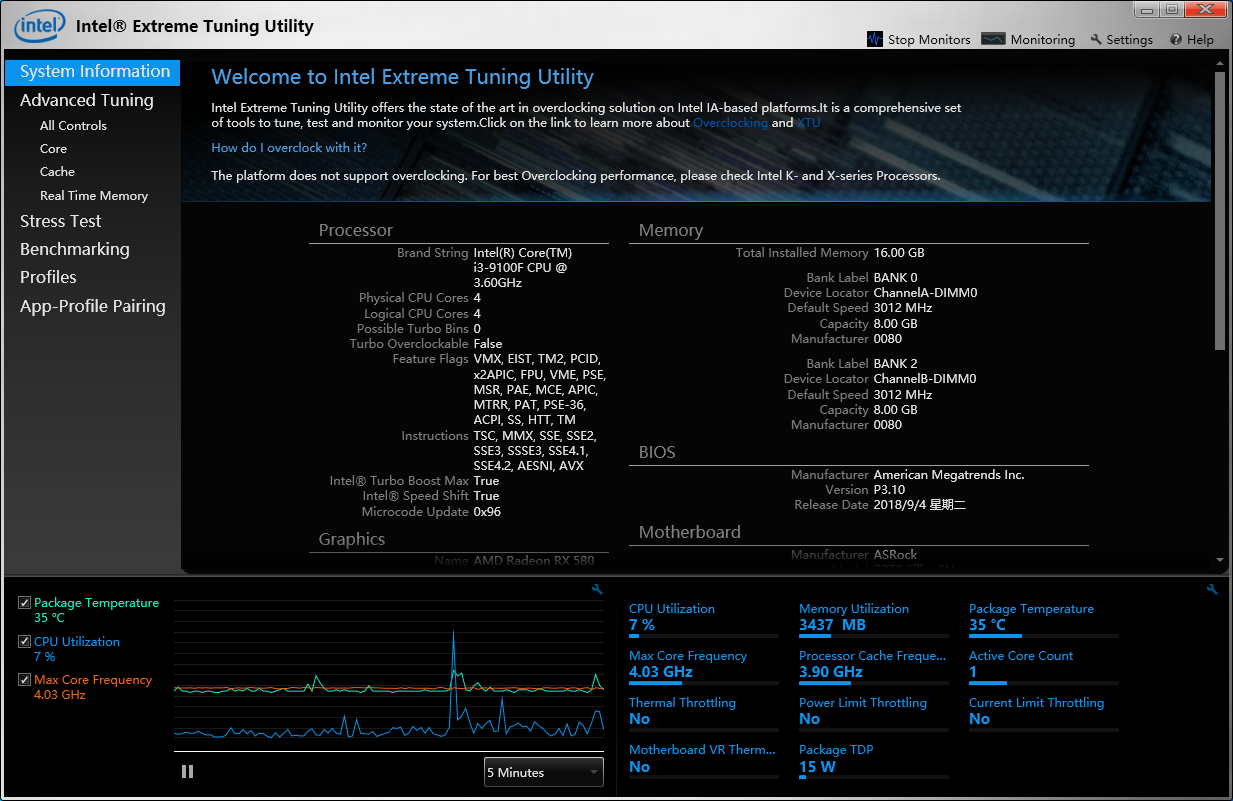Click the Welcome to Intel Extreme Tuning Utility title

pyautogui.click(x=403, y=77)
